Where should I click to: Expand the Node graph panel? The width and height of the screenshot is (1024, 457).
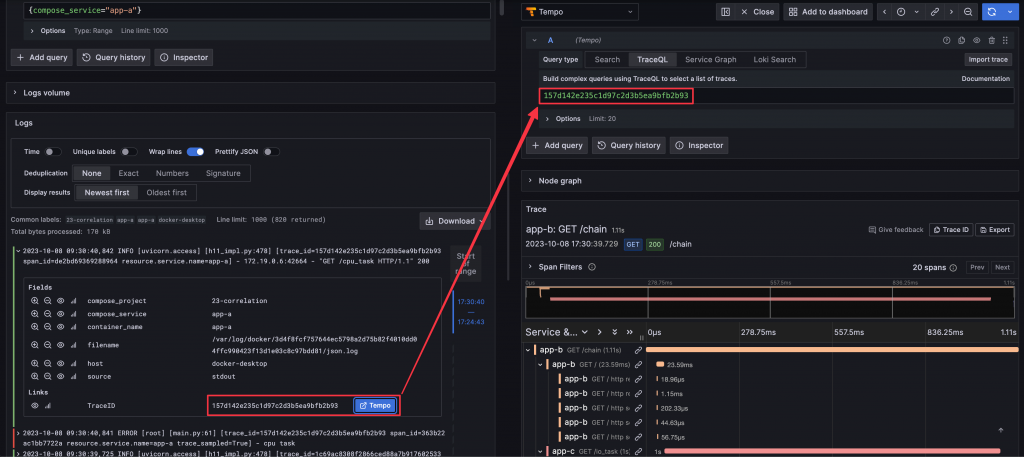click(770, 181)
